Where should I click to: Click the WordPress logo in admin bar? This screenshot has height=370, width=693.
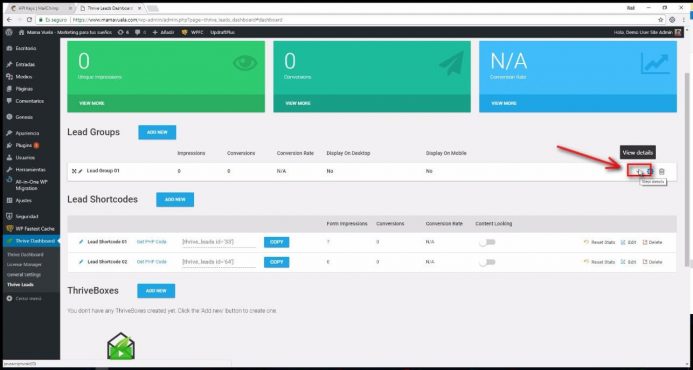point(9,32)
